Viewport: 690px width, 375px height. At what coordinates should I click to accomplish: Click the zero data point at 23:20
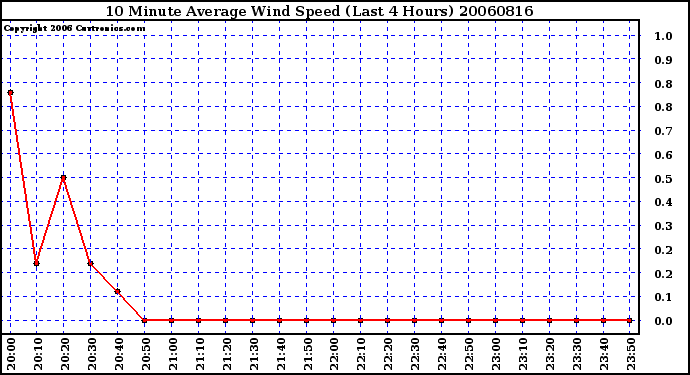[549, 320]
